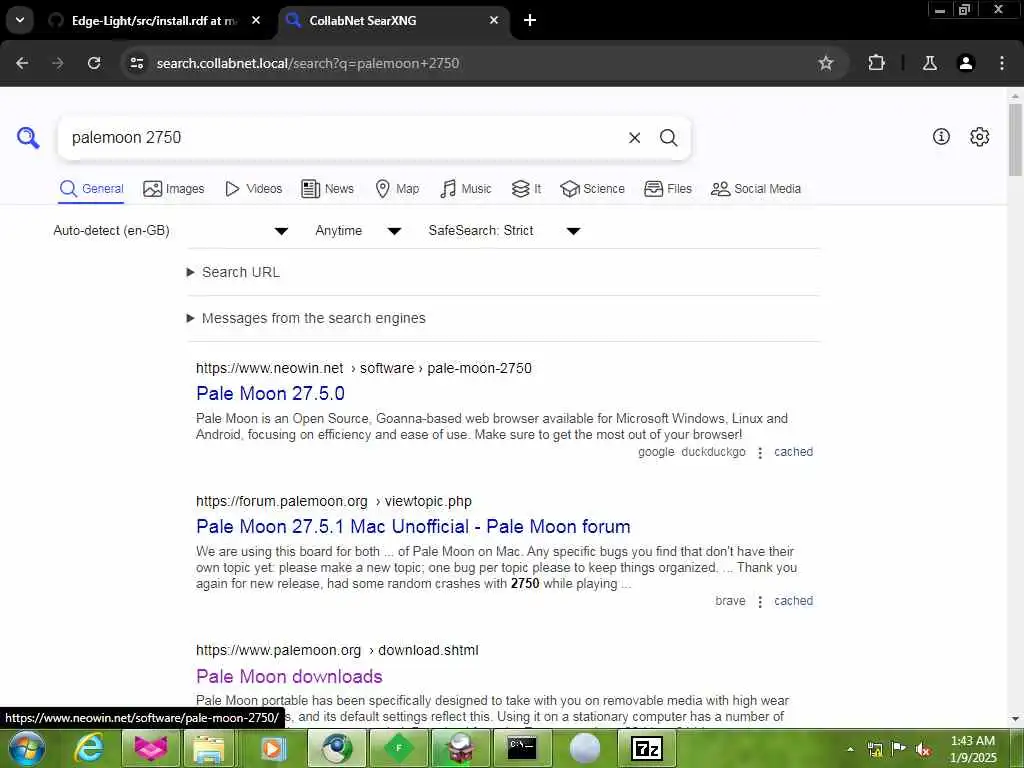Open the browser three-dot menu

(x=1002, y=63)
